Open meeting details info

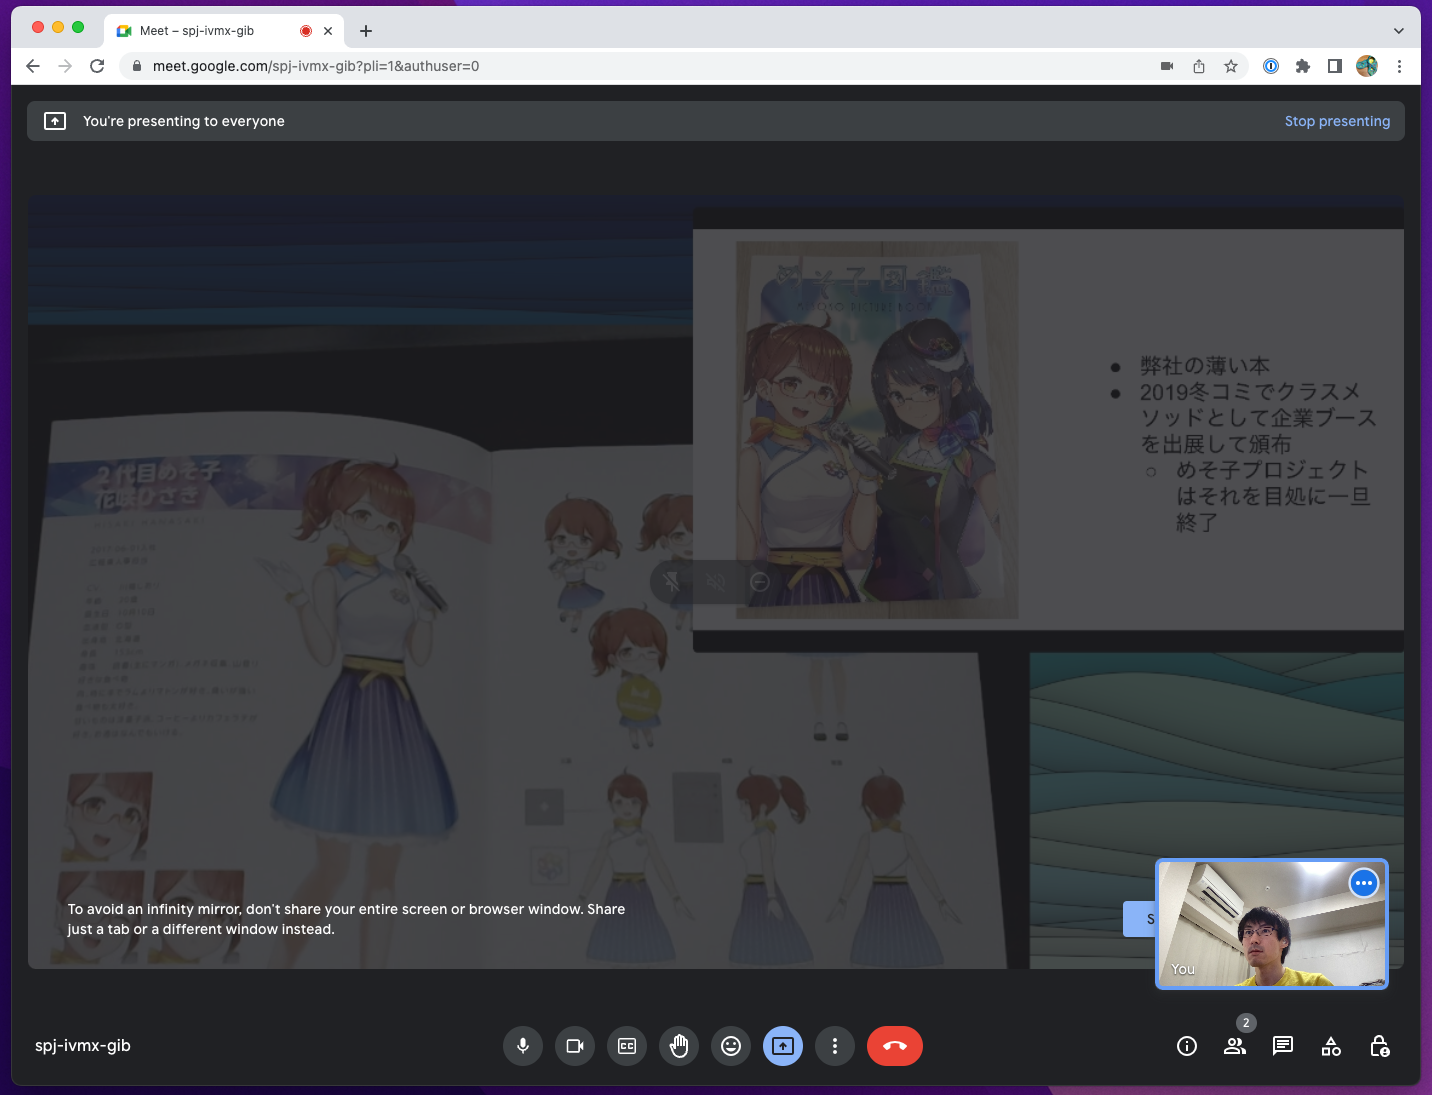tap(1187, 1046)
